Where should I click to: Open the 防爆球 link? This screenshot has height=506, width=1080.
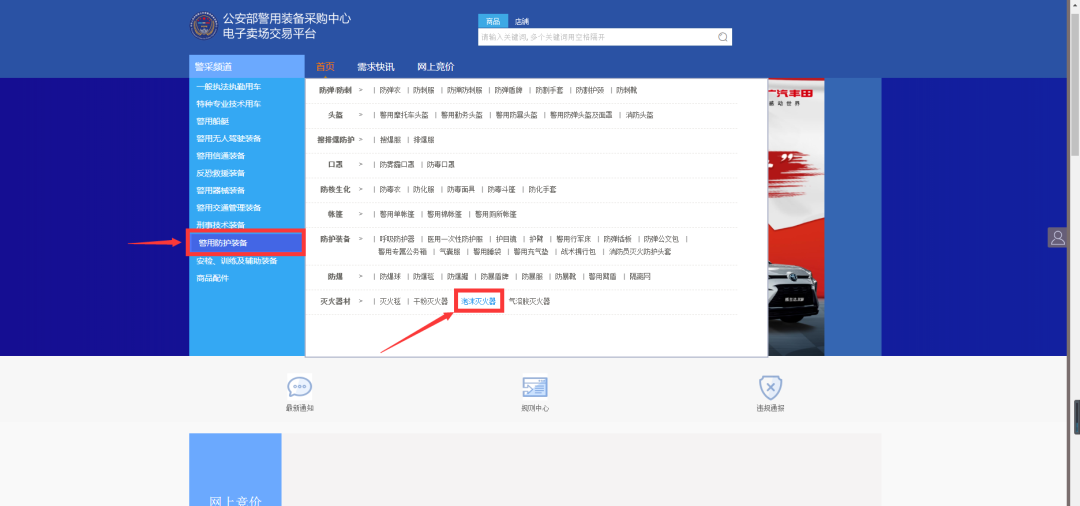point(390,276)
